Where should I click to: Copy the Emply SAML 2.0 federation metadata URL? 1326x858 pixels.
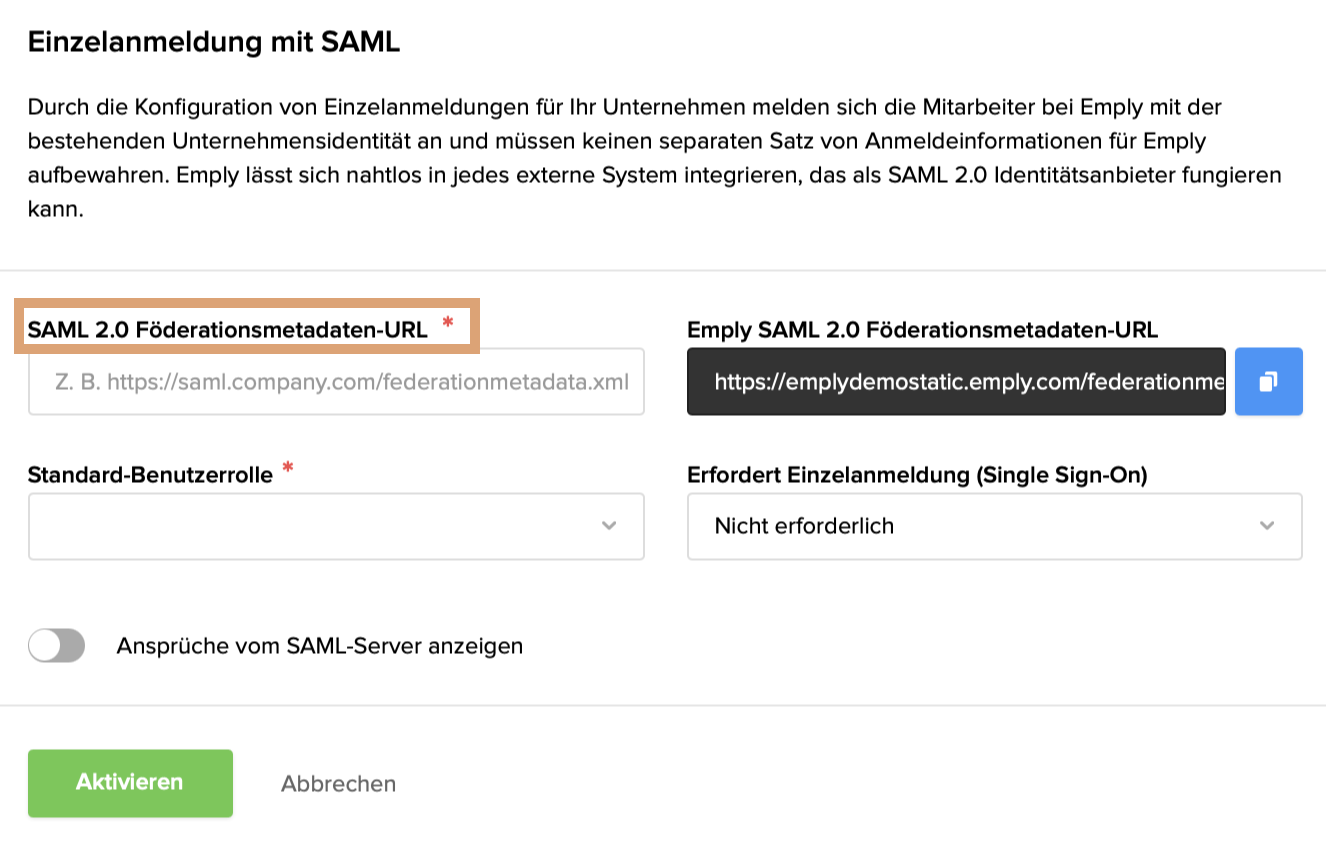[1268, 381]
